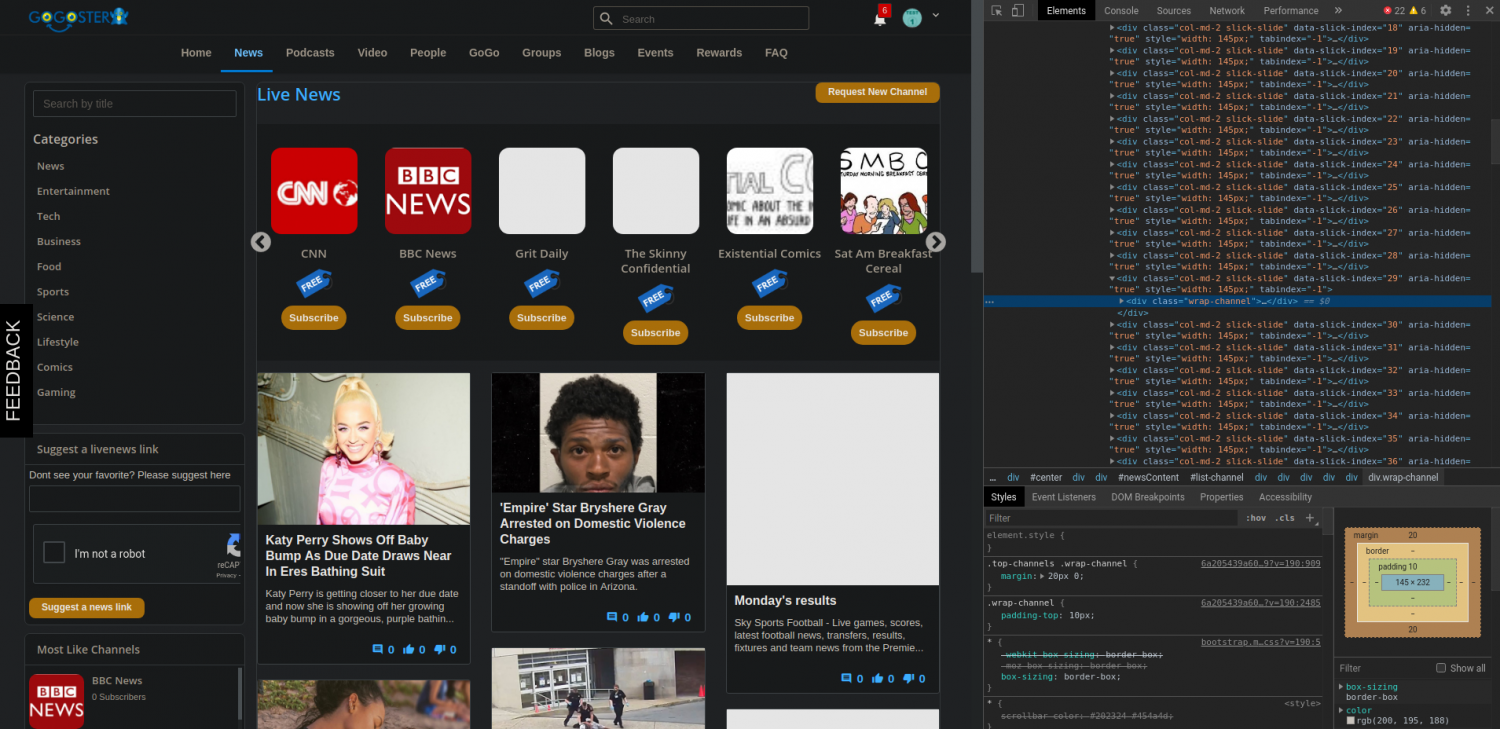Open the Podcasts nav tab
Image resolution: width=1500 pixels, height=729 pixels.
(x=310, y=53)
